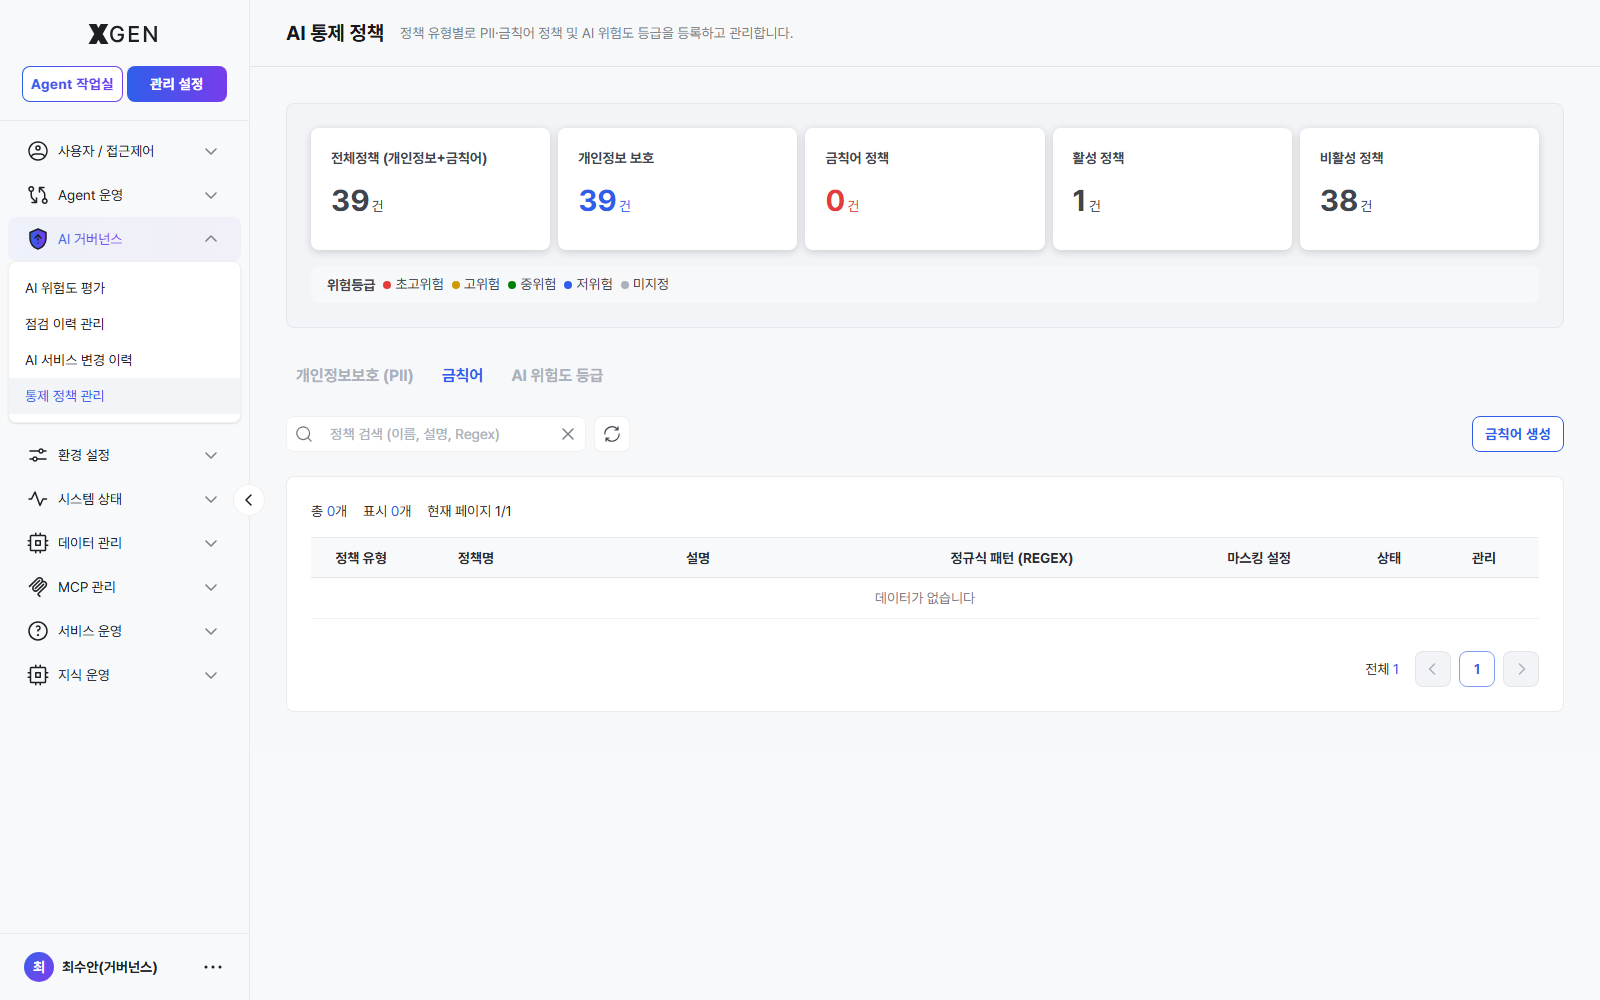This screenshot has width=1600, height=1000.
Task: Collapse the AI 거버넌스 section chevron
Action: pyautogui.click(x=211, y=239)
